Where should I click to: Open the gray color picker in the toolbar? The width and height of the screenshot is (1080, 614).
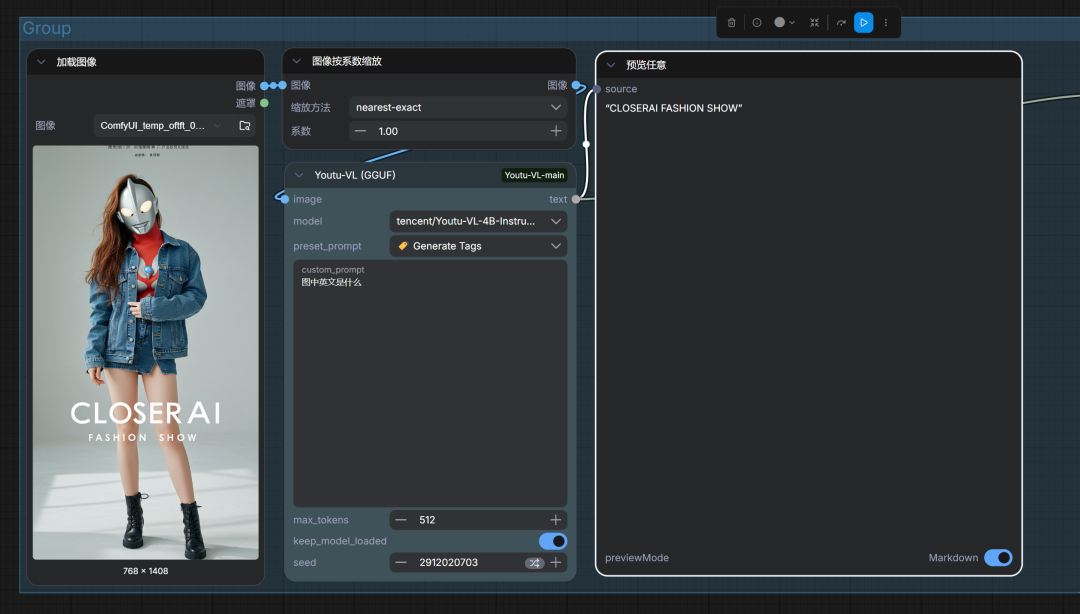(784, 23)
